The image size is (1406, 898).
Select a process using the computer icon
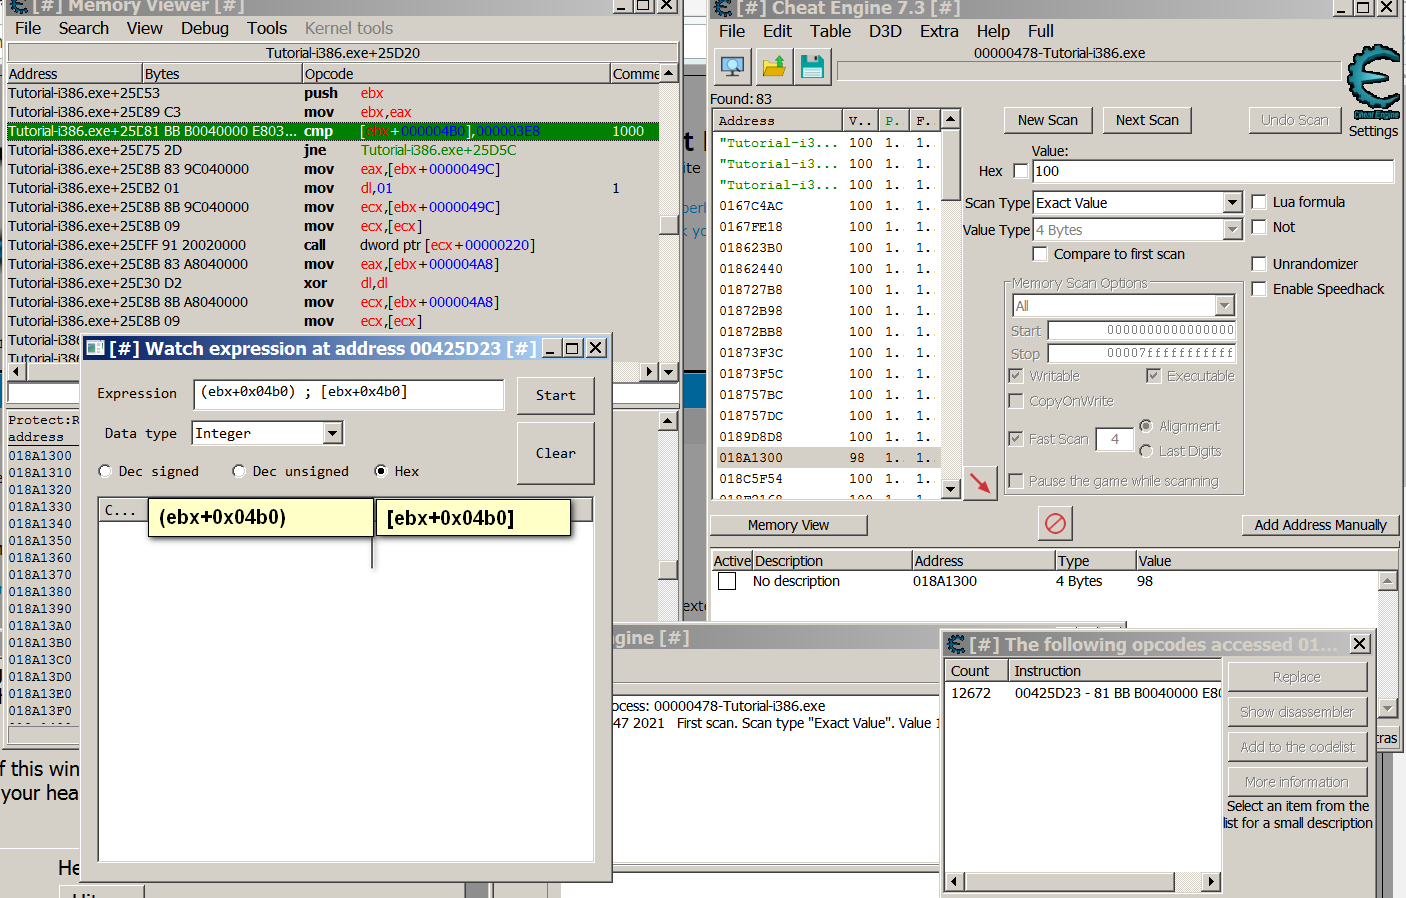pos(733,66)
